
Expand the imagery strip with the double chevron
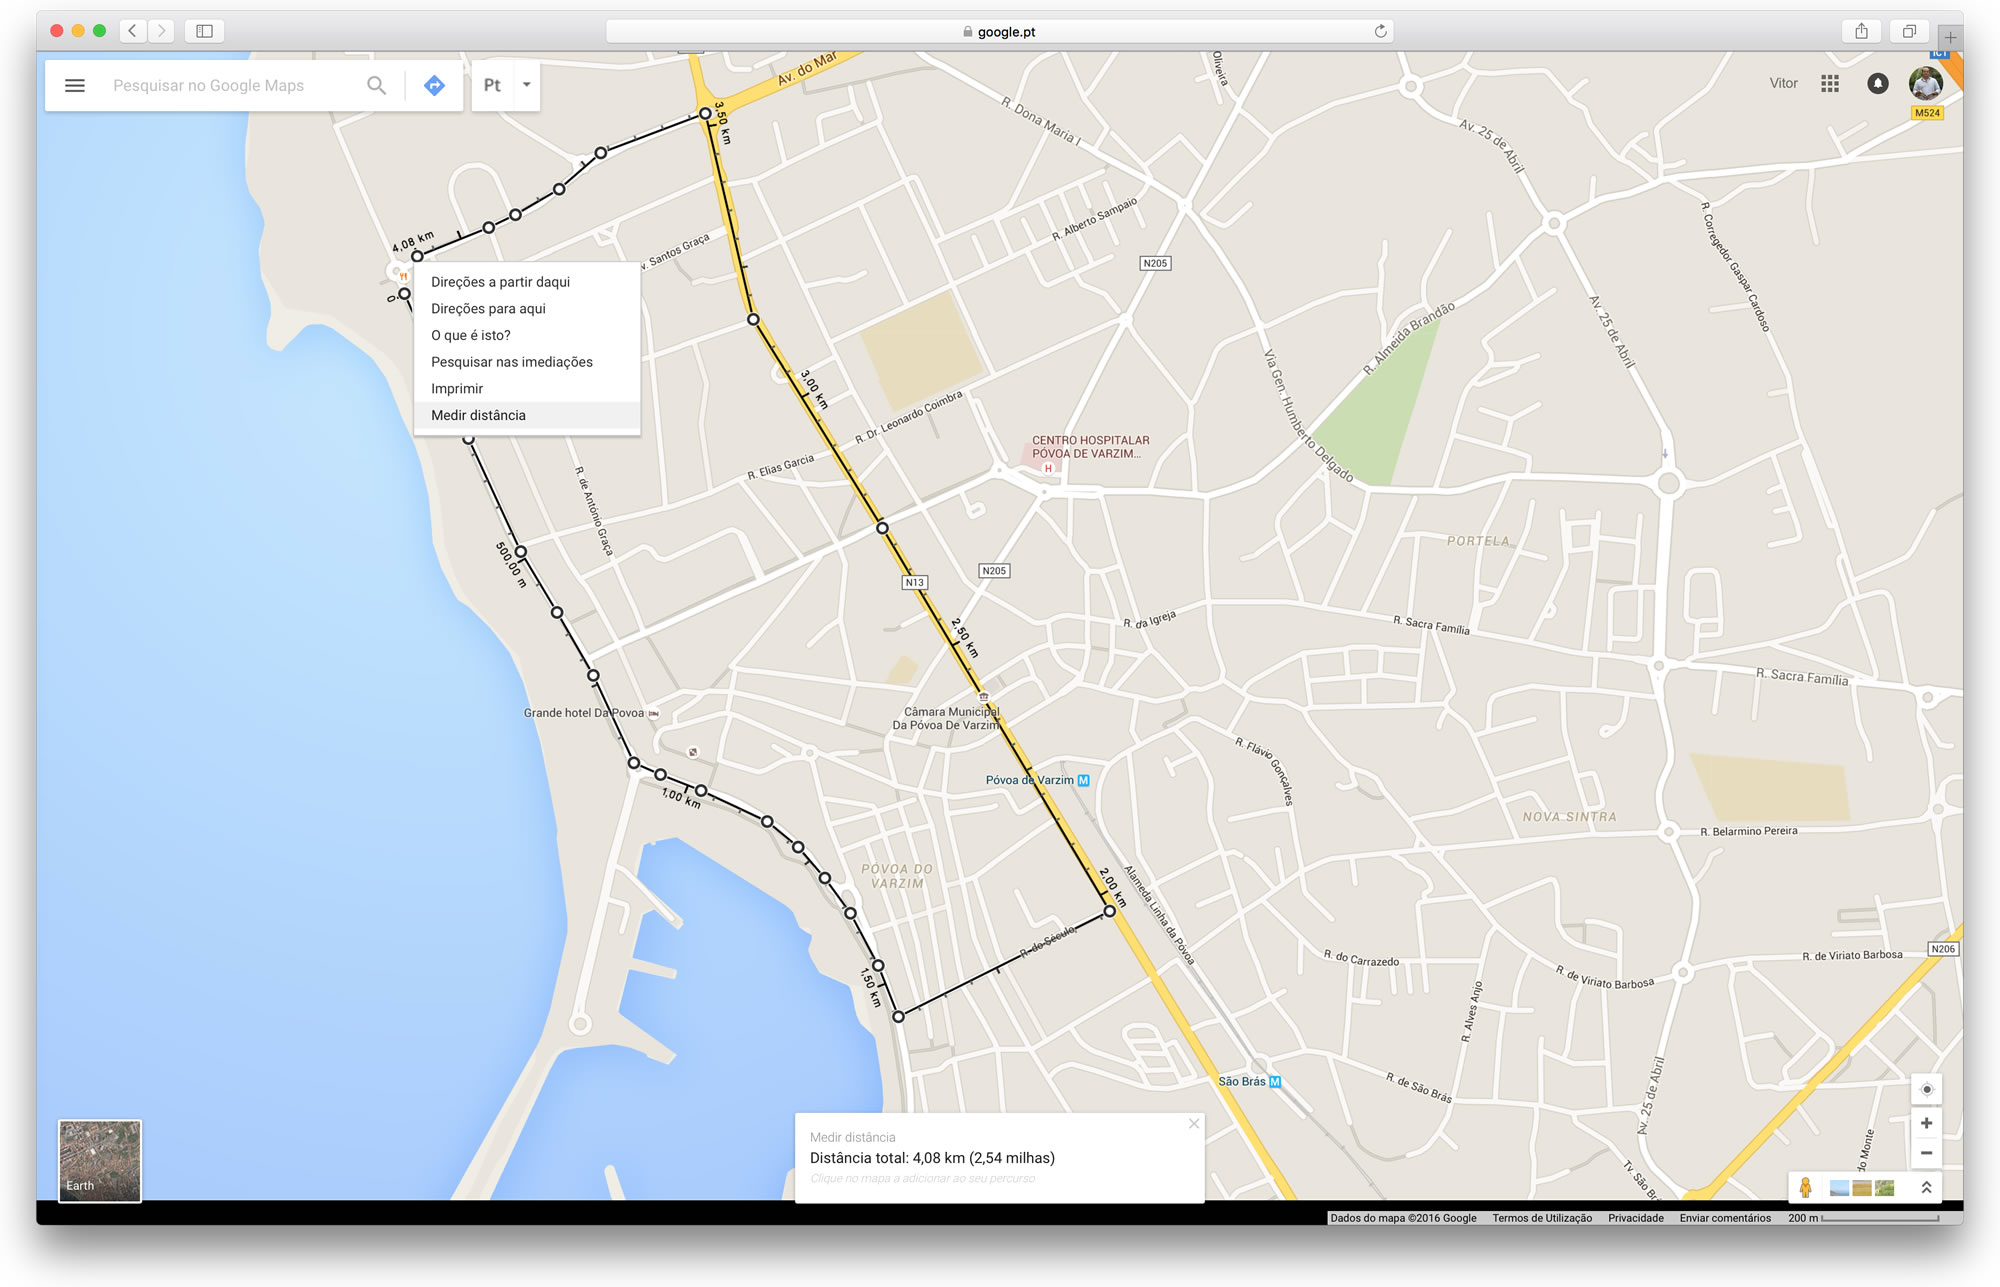coord(1926,1187)
